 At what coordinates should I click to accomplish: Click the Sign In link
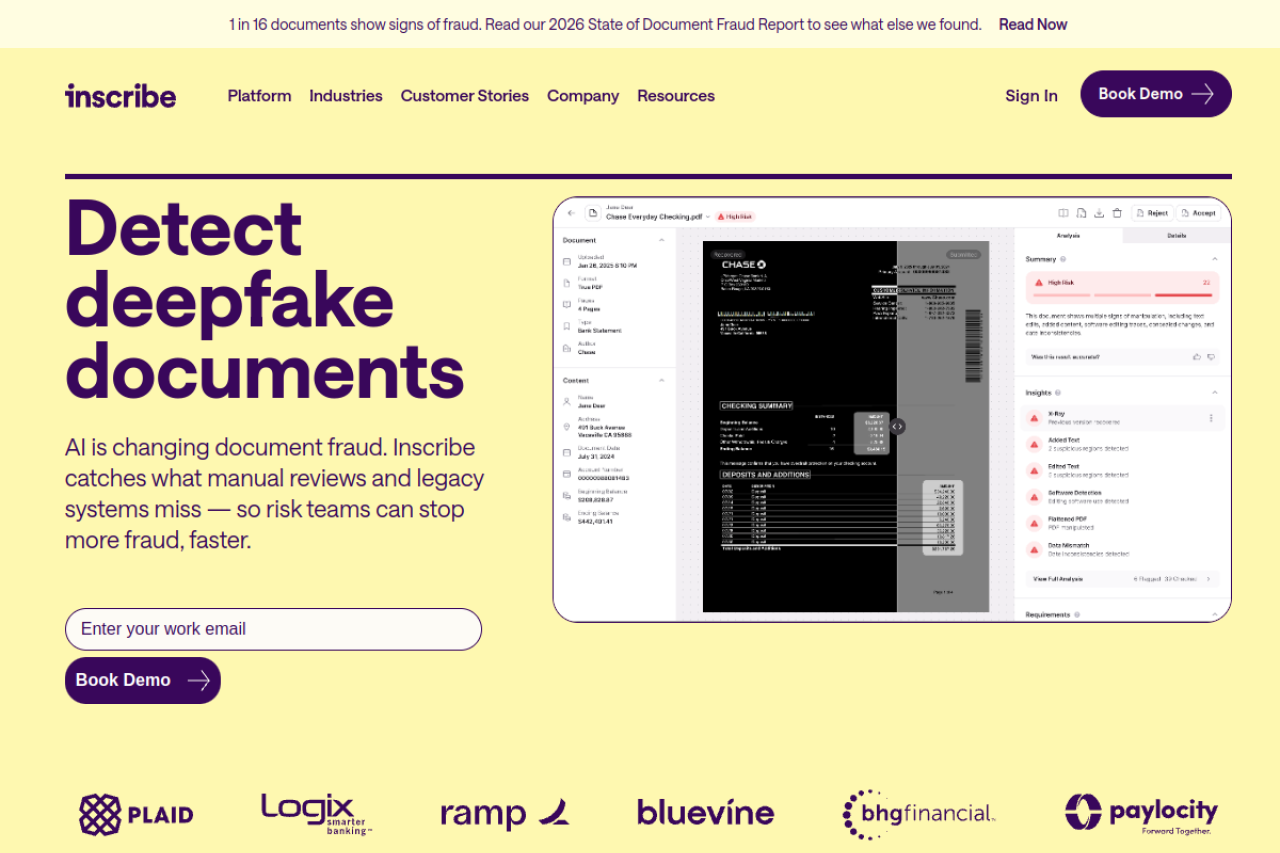point(1031,96)
